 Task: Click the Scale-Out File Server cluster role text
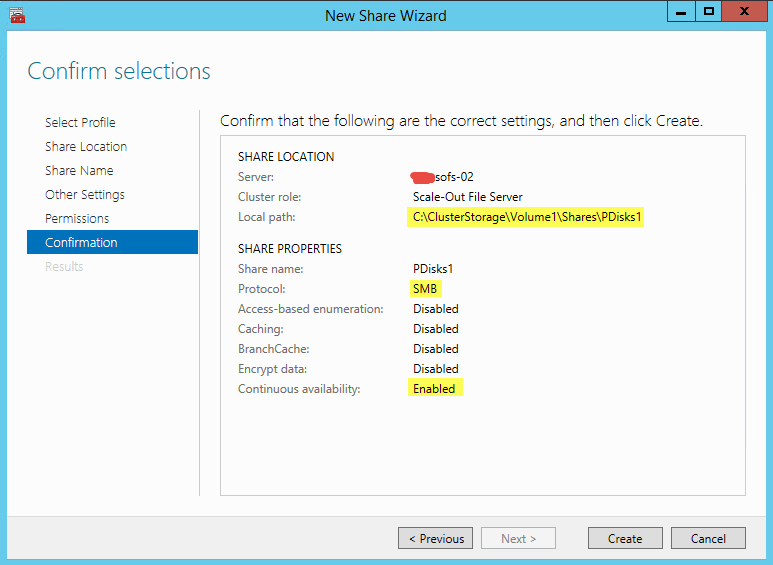point(467,197)
